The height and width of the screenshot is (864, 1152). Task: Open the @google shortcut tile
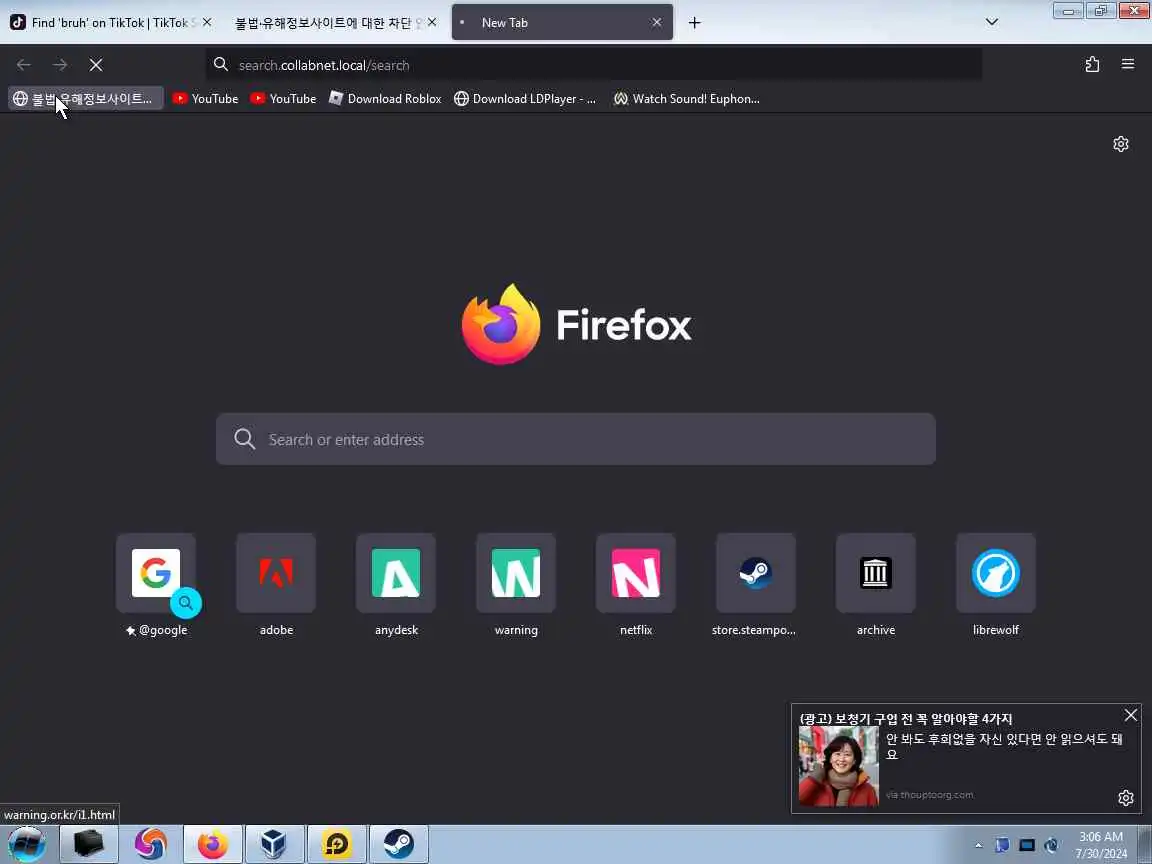(x=156, y=585)
